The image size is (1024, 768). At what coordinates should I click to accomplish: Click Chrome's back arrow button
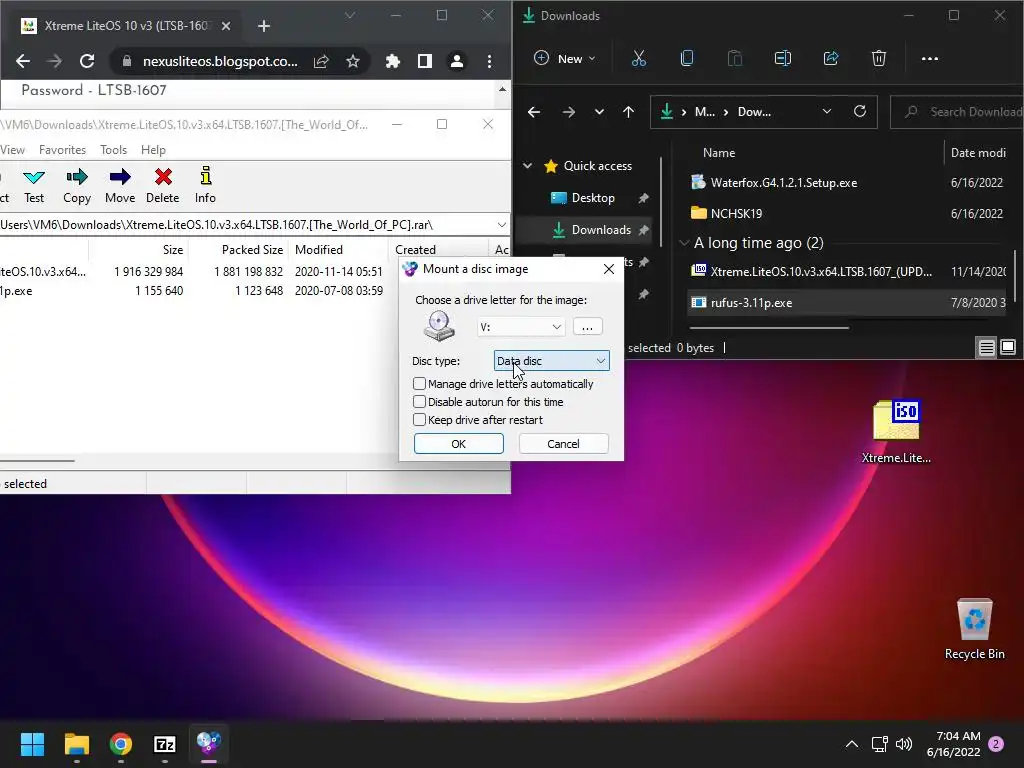pyautogui.click(x=23, y=61)
